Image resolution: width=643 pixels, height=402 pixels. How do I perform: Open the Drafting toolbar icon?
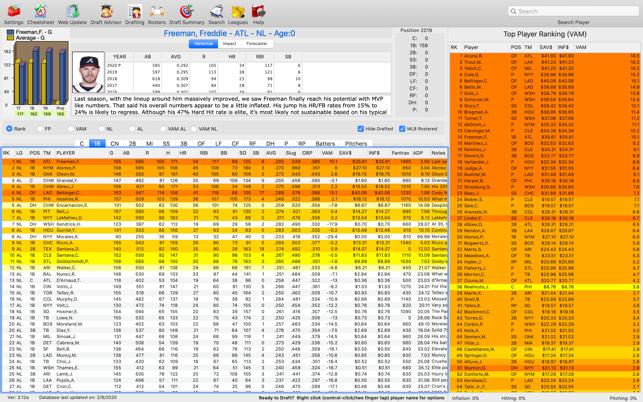[134, 13]
